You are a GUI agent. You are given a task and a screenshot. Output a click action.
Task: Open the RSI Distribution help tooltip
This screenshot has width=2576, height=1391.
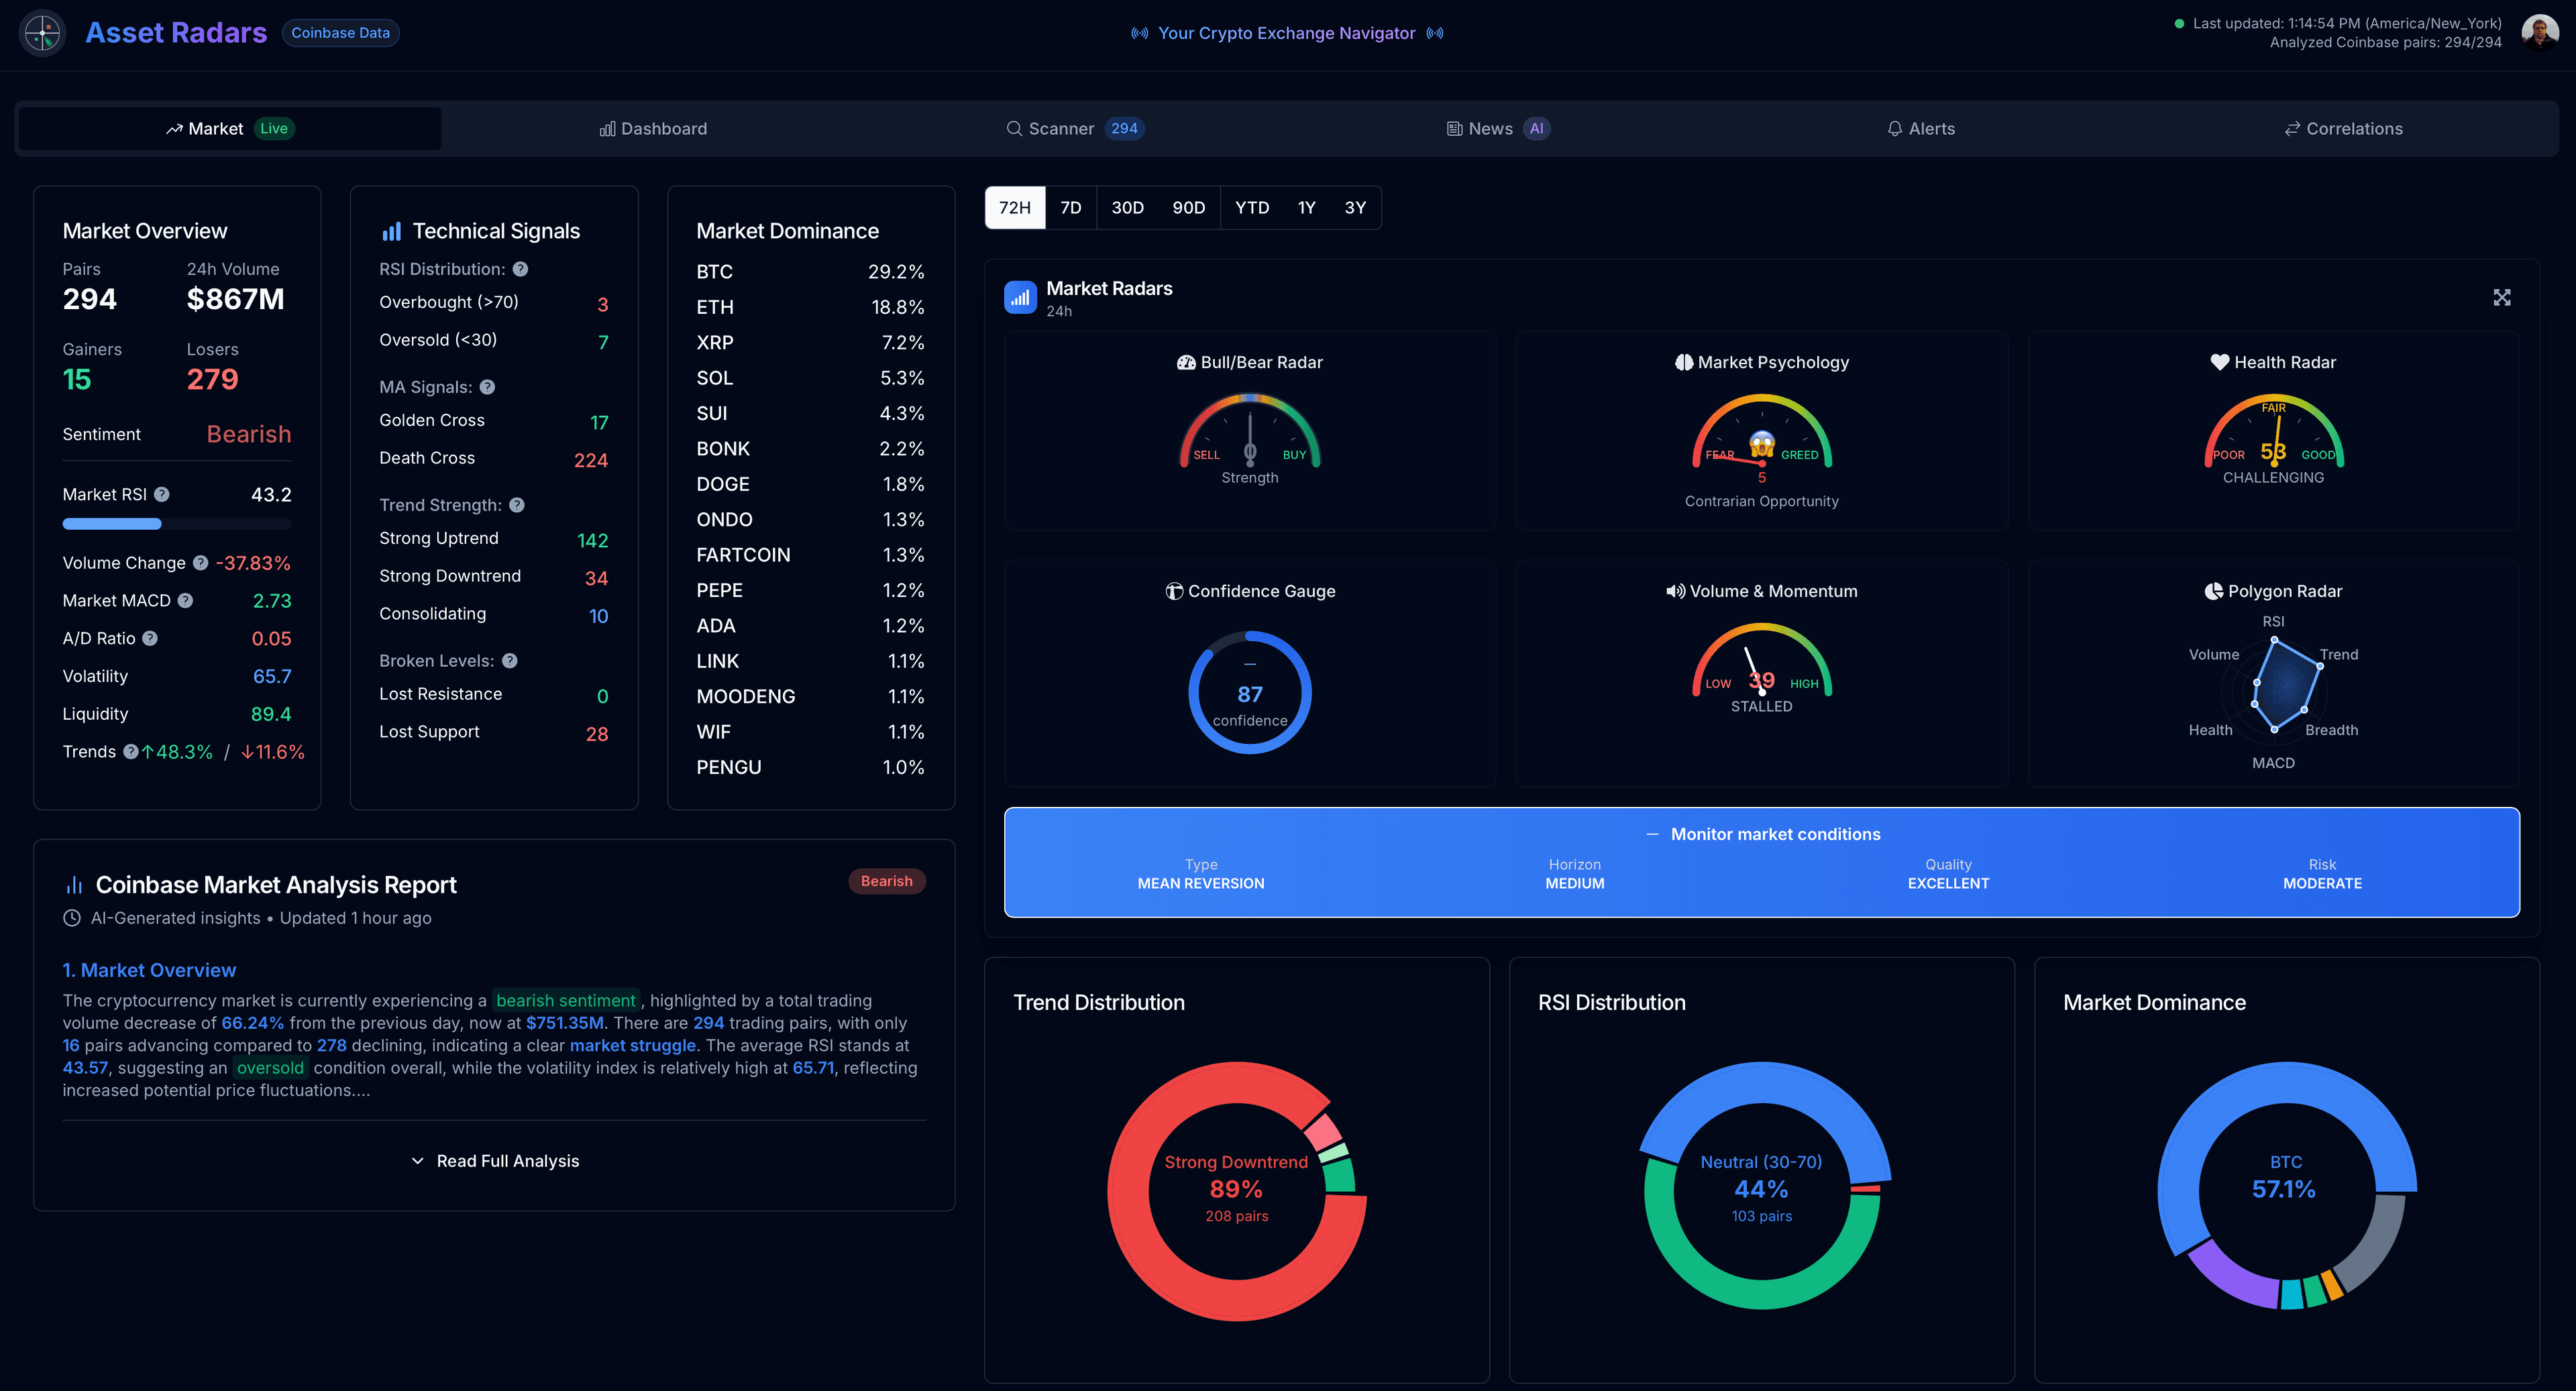tap(520, 268)
